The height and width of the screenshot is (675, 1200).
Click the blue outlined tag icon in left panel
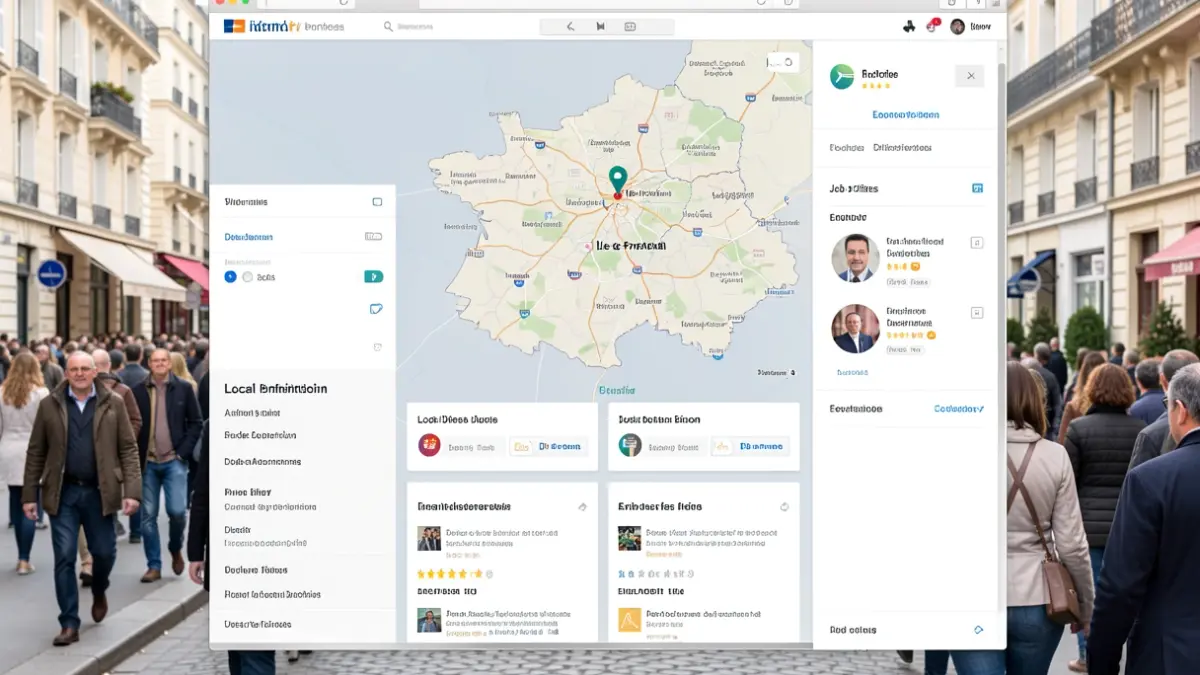376,309
